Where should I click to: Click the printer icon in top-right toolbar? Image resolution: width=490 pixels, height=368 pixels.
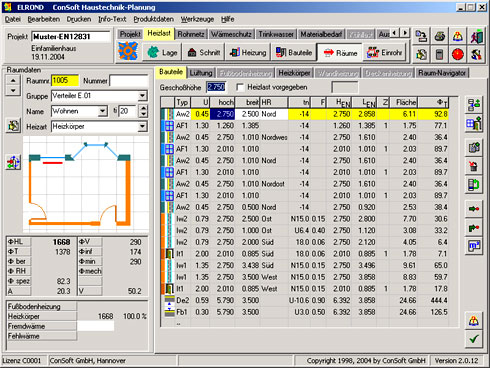440,36
